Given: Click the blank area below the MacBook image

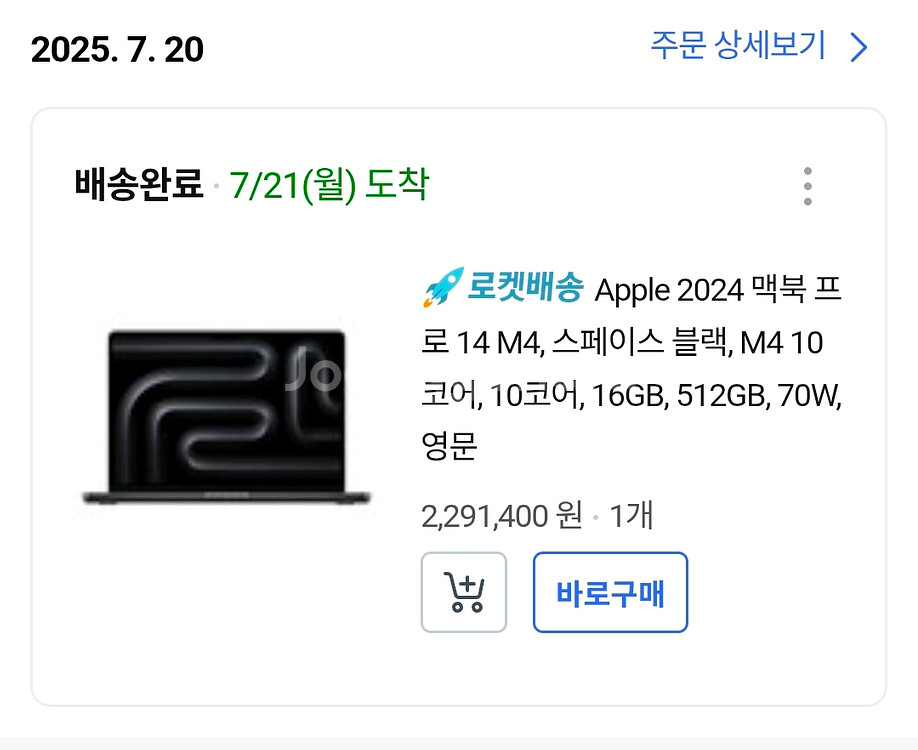Looking at the screenshot, I should (226, 600).
